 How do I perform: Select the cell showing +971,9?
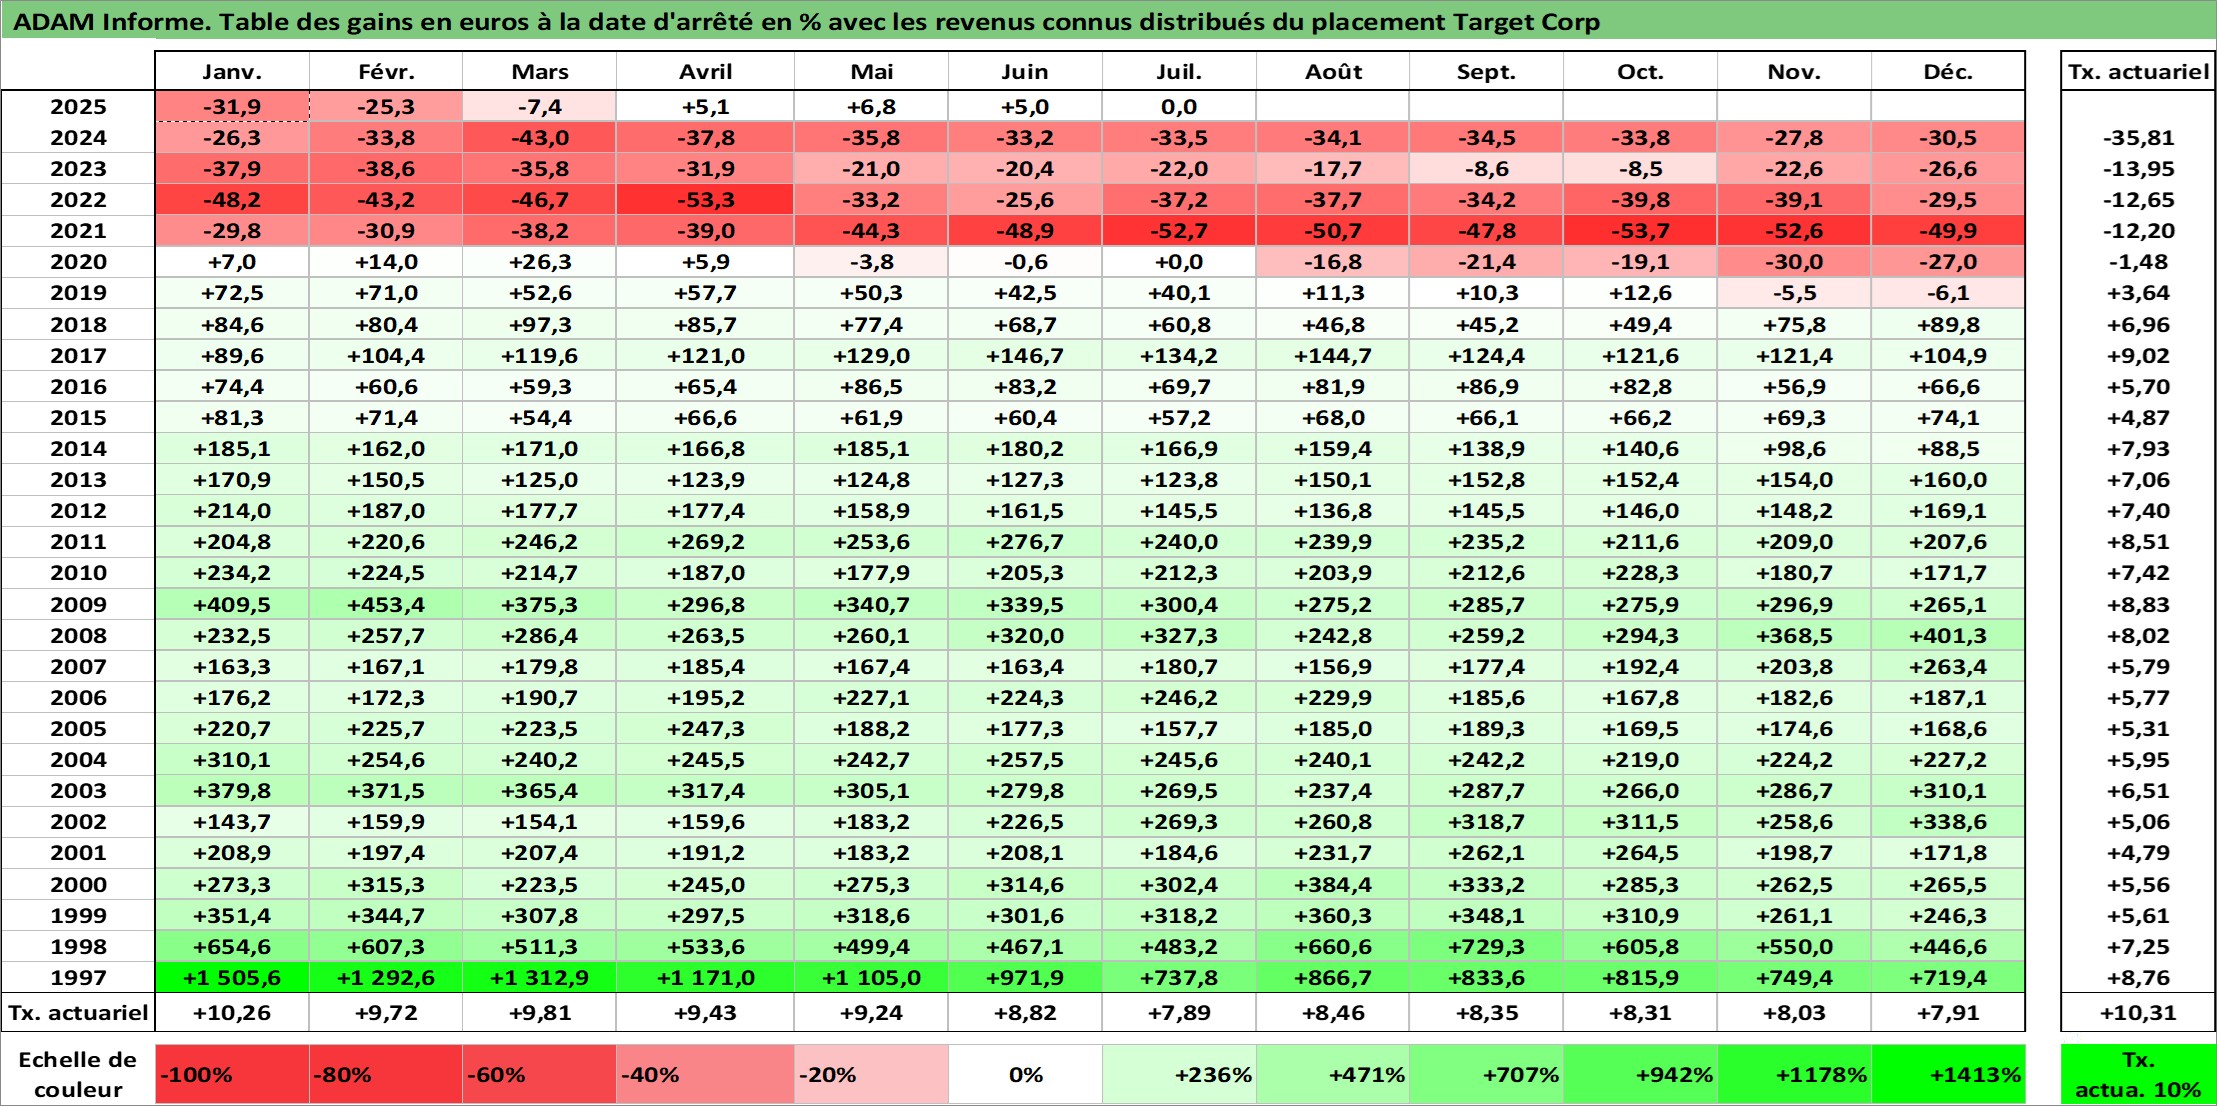1025,977
